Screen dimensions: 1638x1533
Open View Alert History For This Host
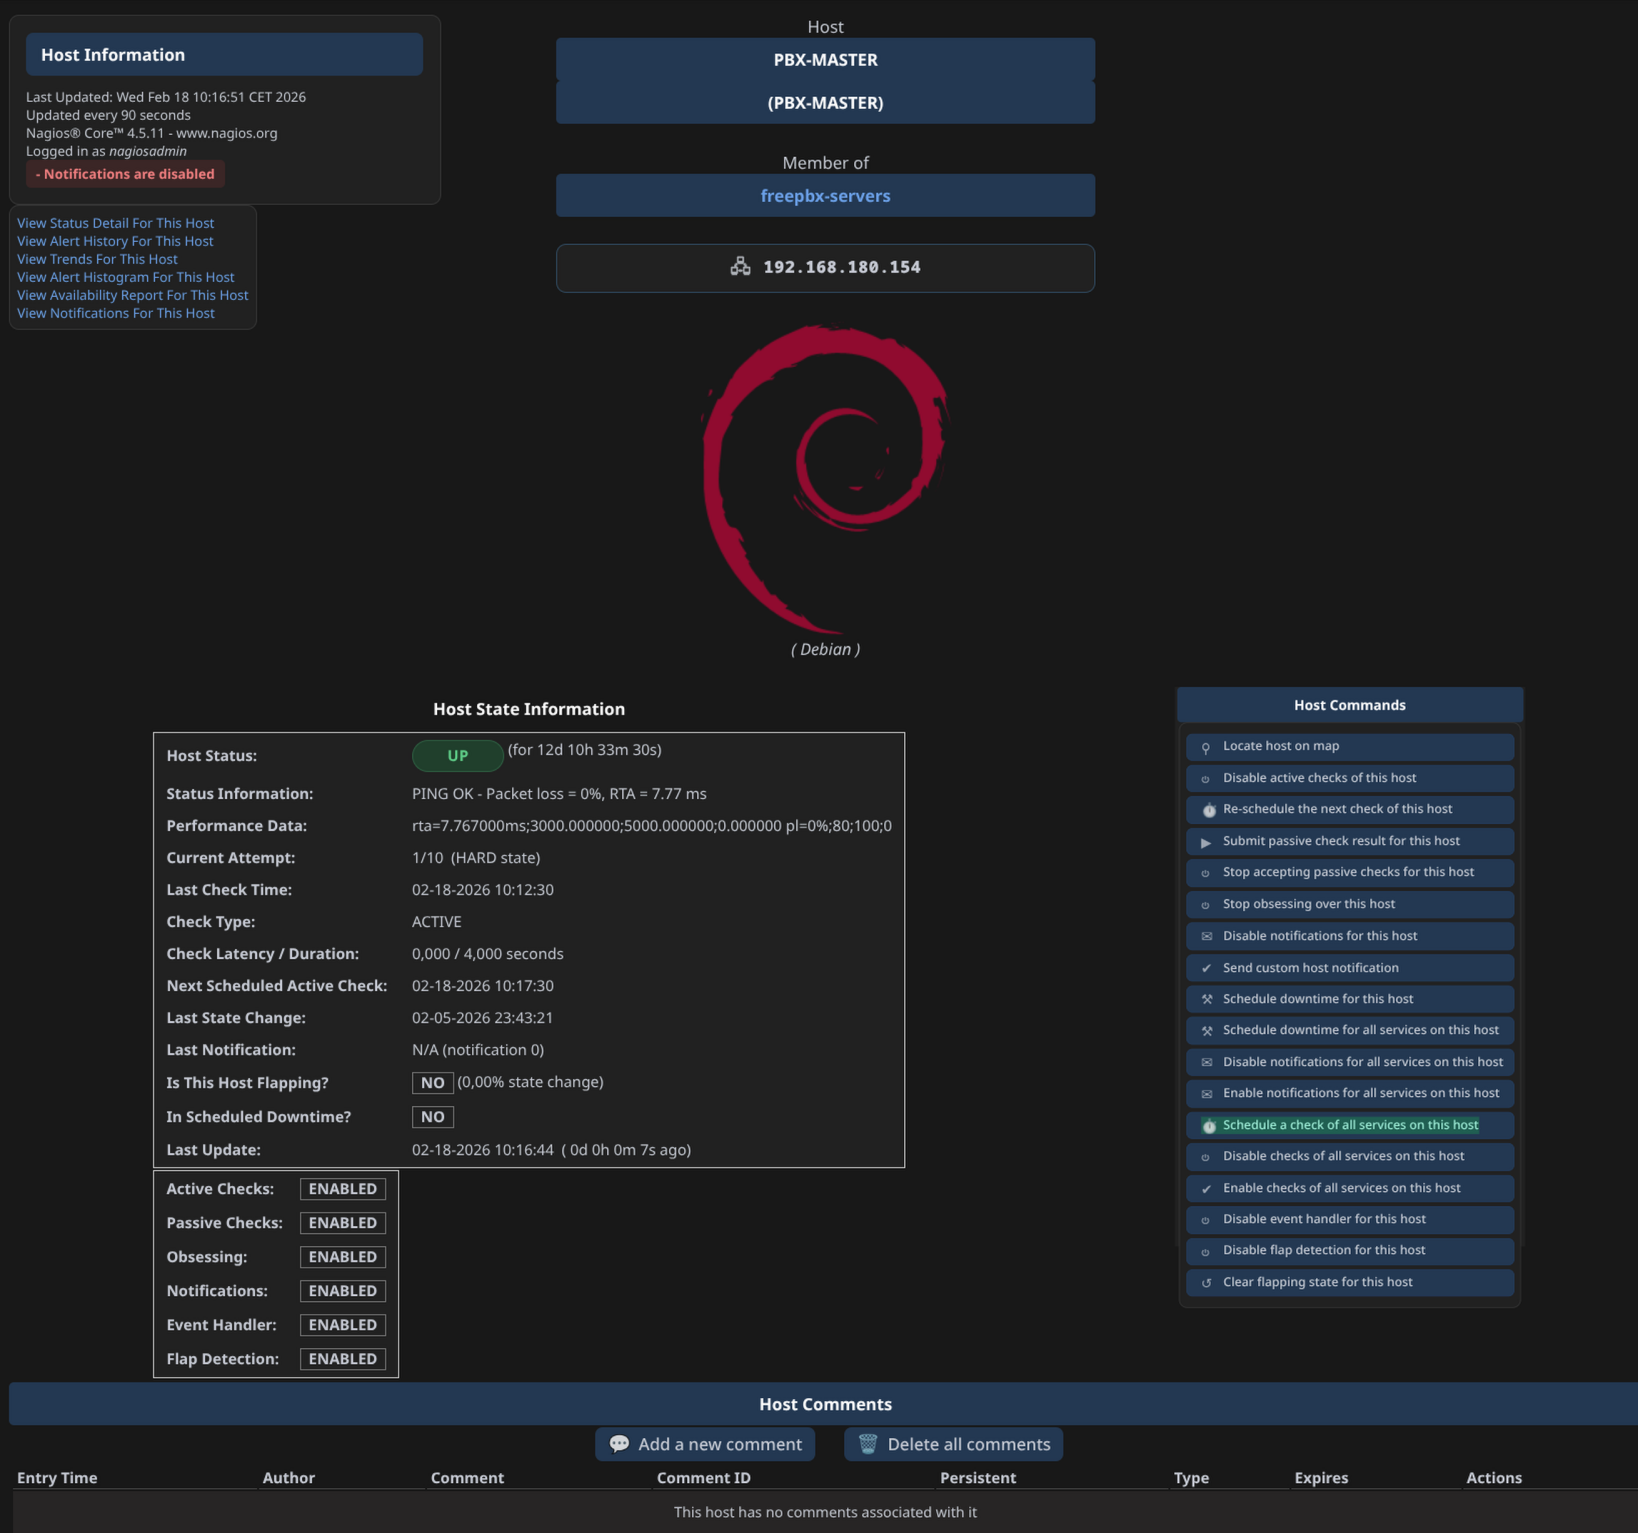coord(115,241)
